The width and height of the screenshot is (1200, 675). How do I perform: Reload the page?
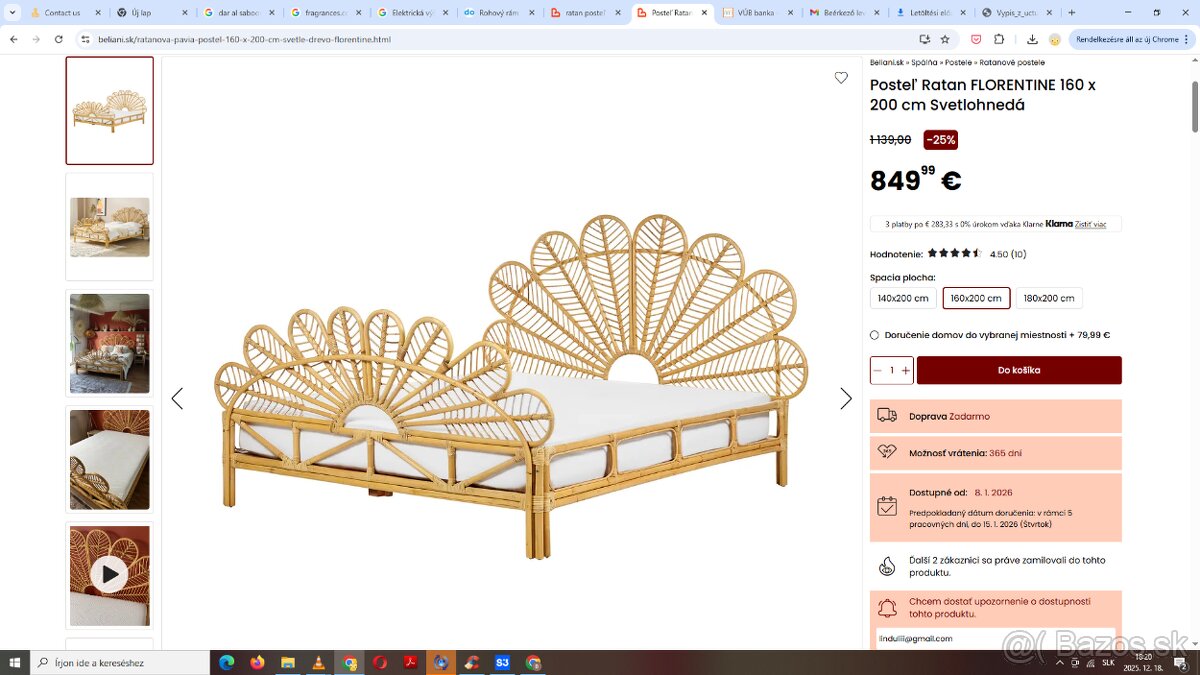(59, 39)
